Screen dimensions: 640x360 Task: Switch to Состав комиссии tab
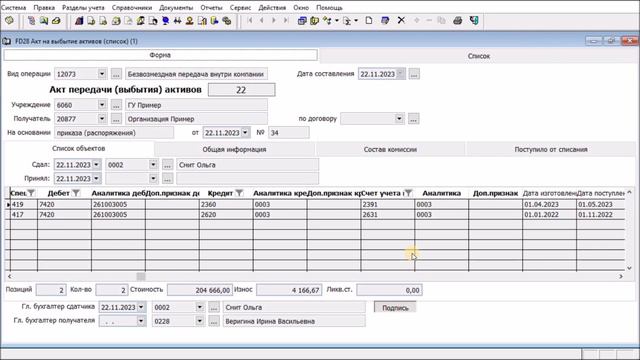390,149
